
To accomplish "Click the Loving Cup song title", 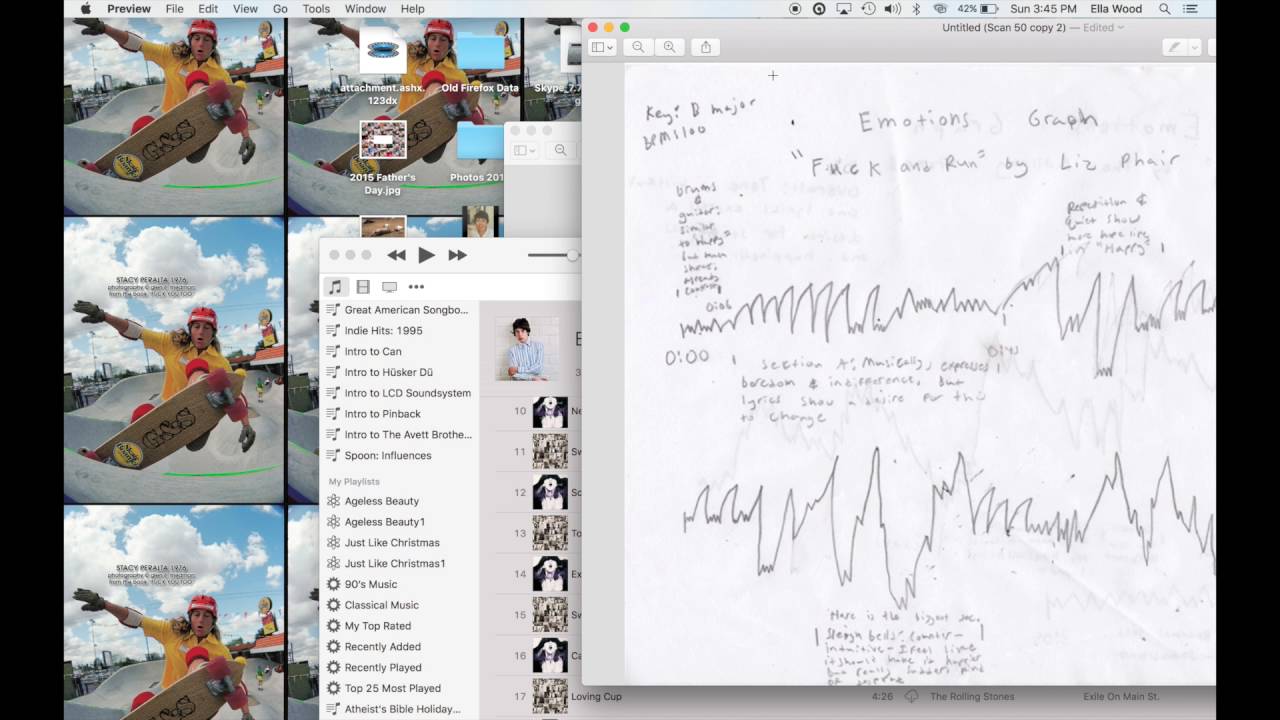I will tap(596, 696).
